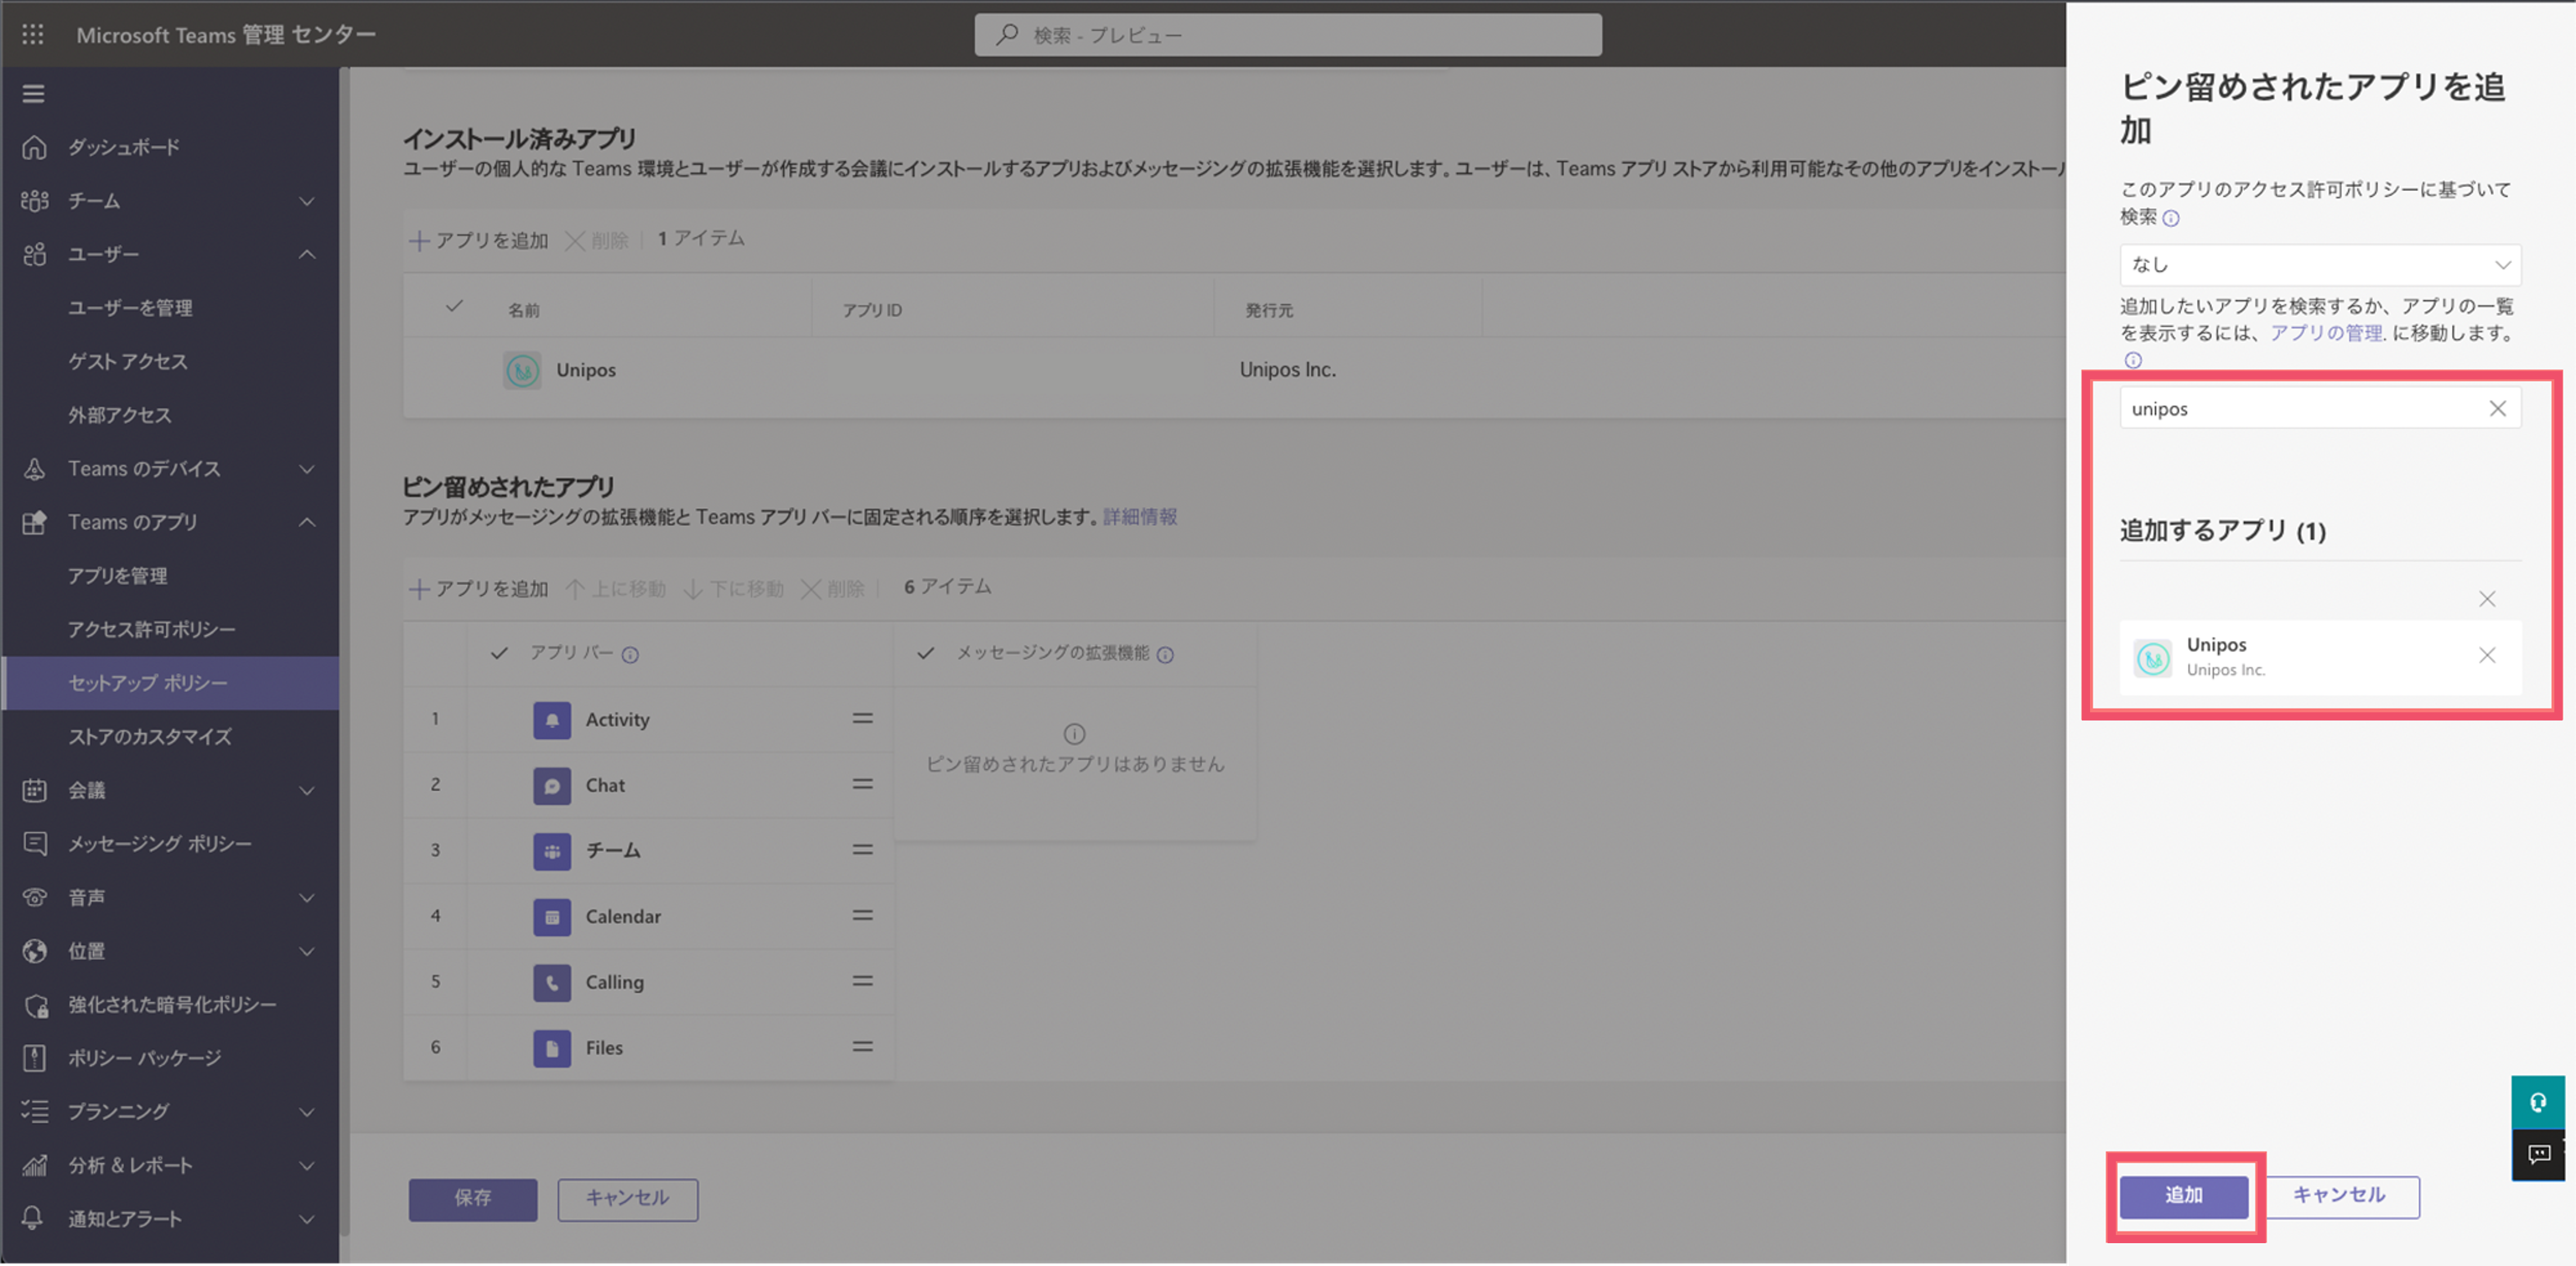The height and width of the screenshot is (1266, 2576).
Task: Clear the unipos search field
Action: click(x=2497, y=408)
